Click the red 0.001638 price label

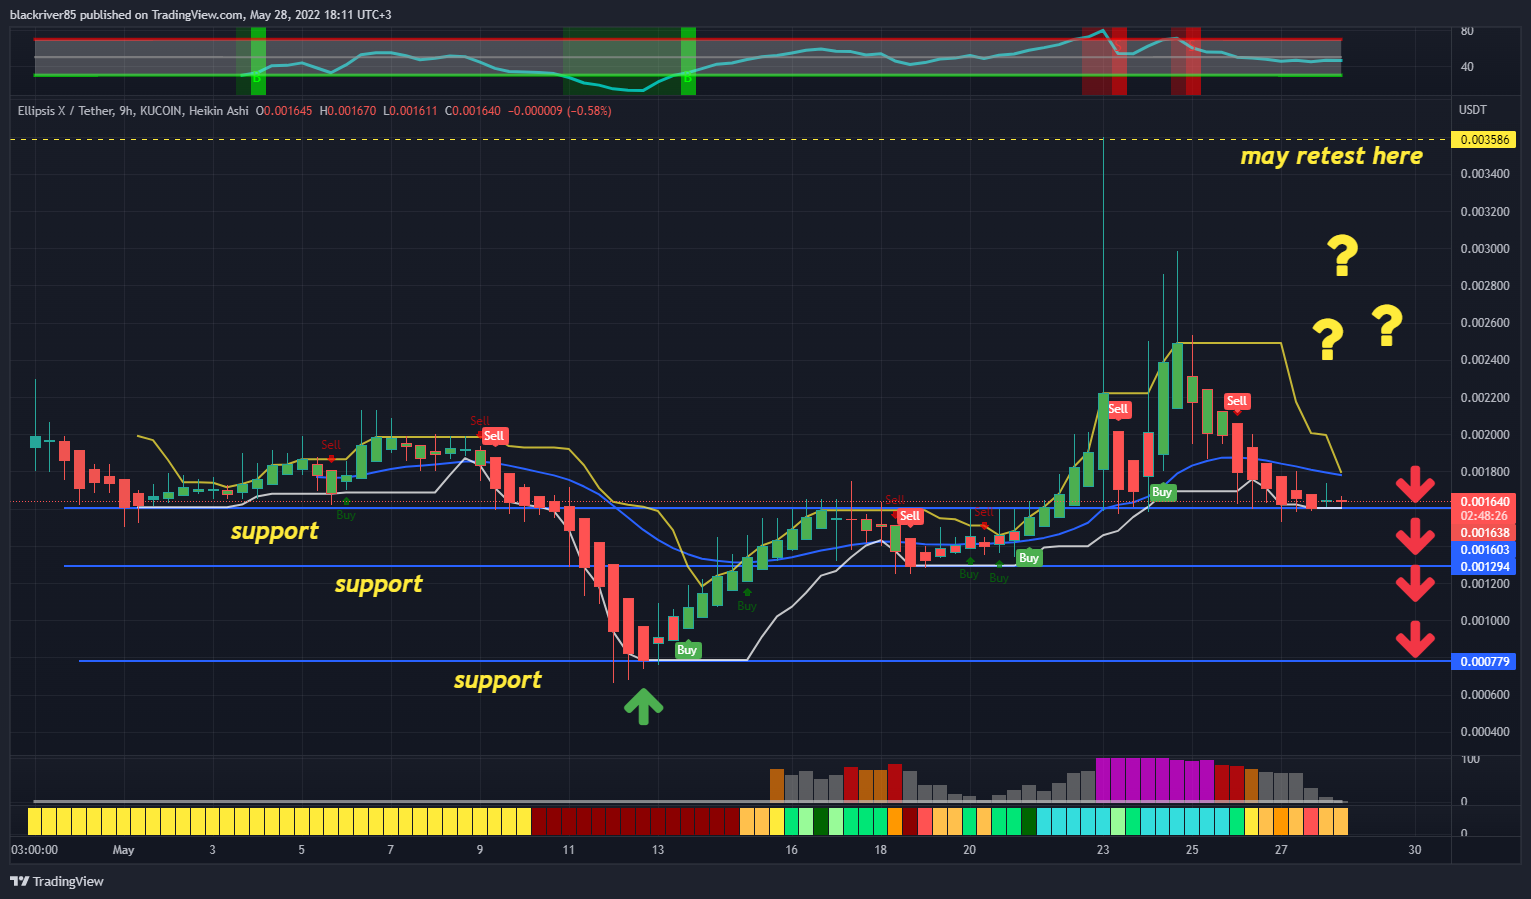pos(1485,533)
